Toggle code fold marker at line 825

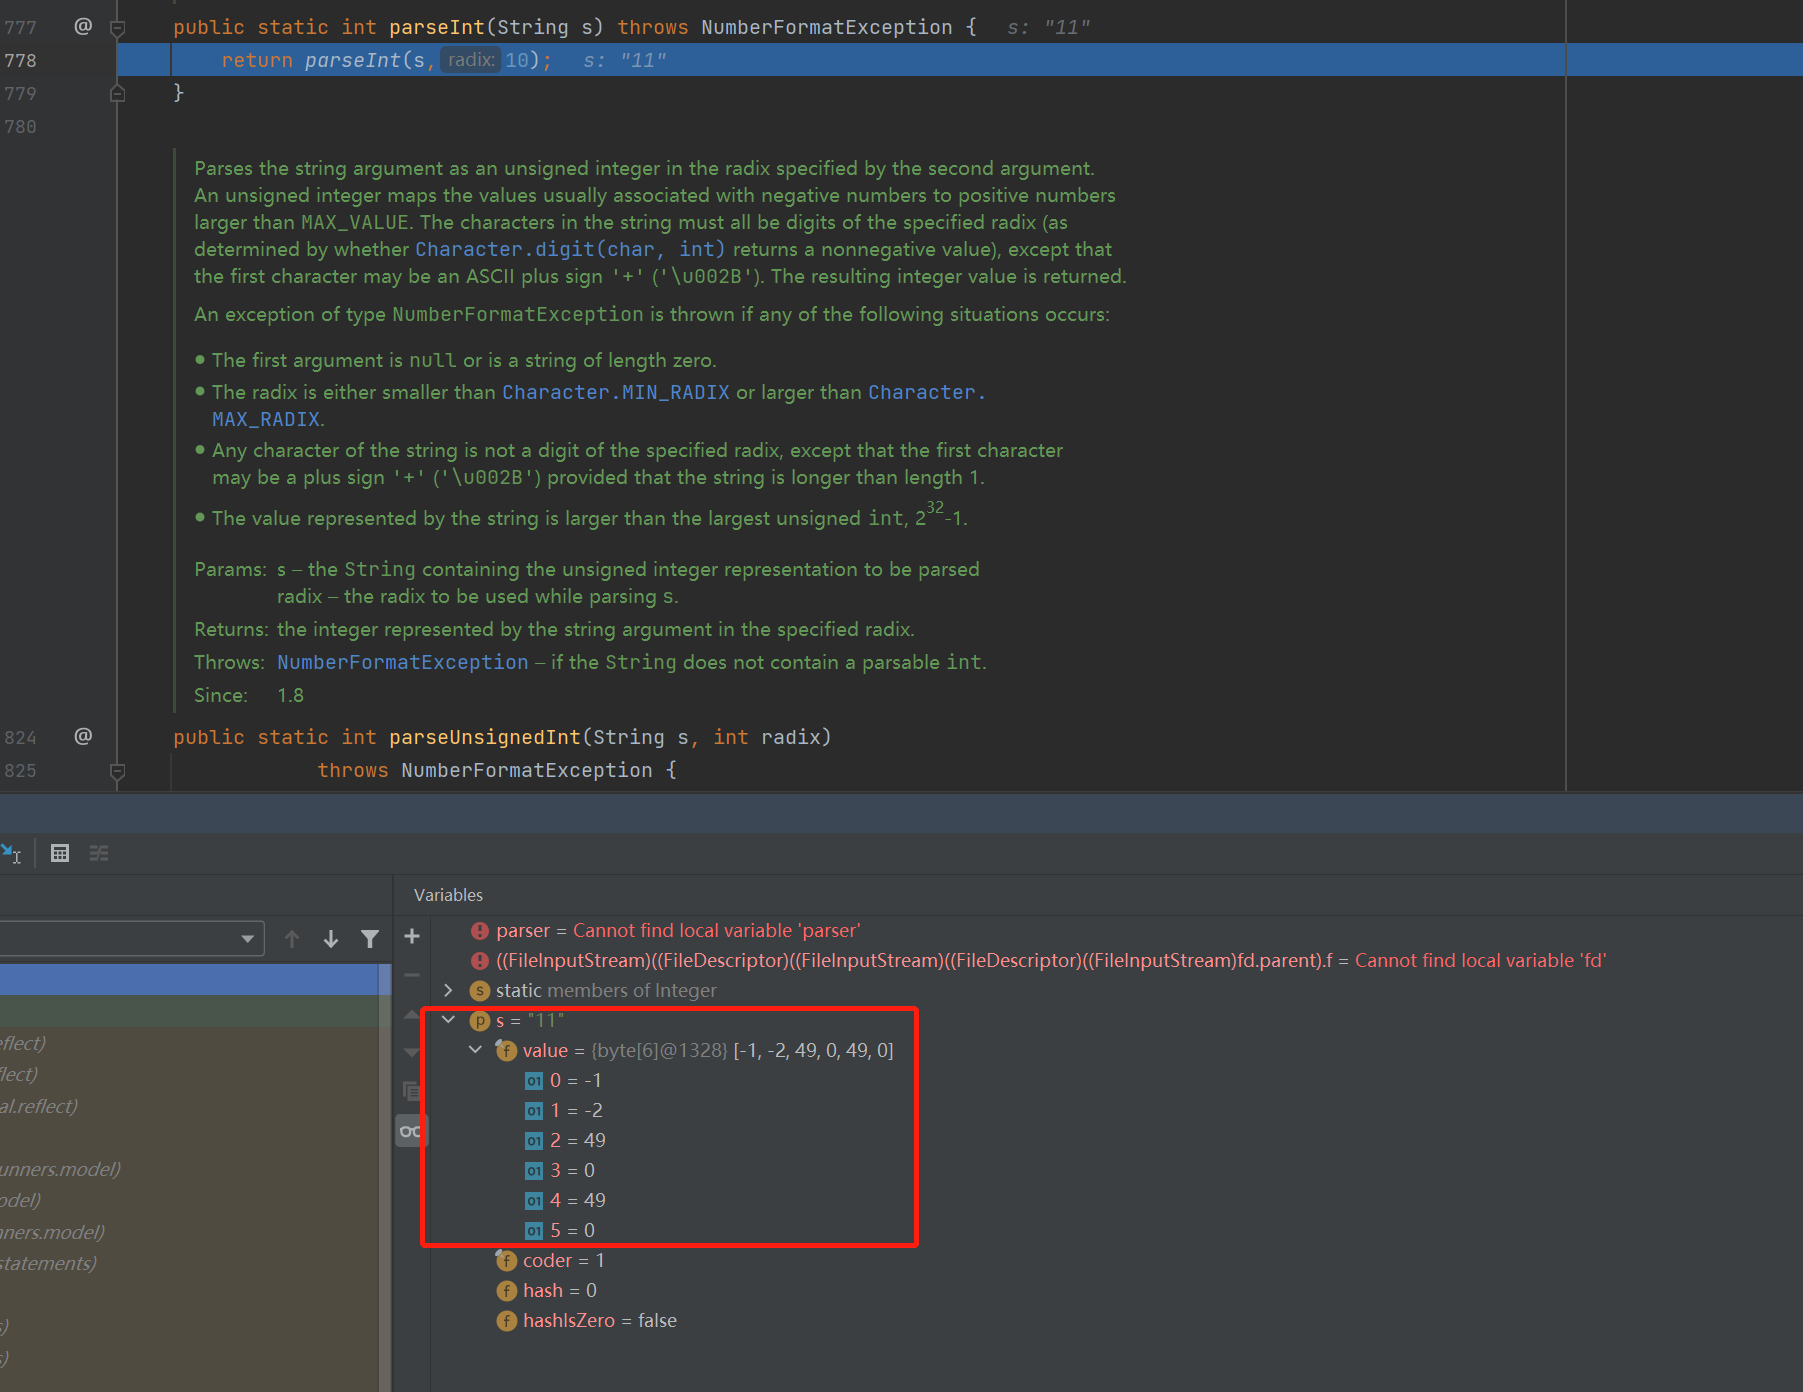117,771
